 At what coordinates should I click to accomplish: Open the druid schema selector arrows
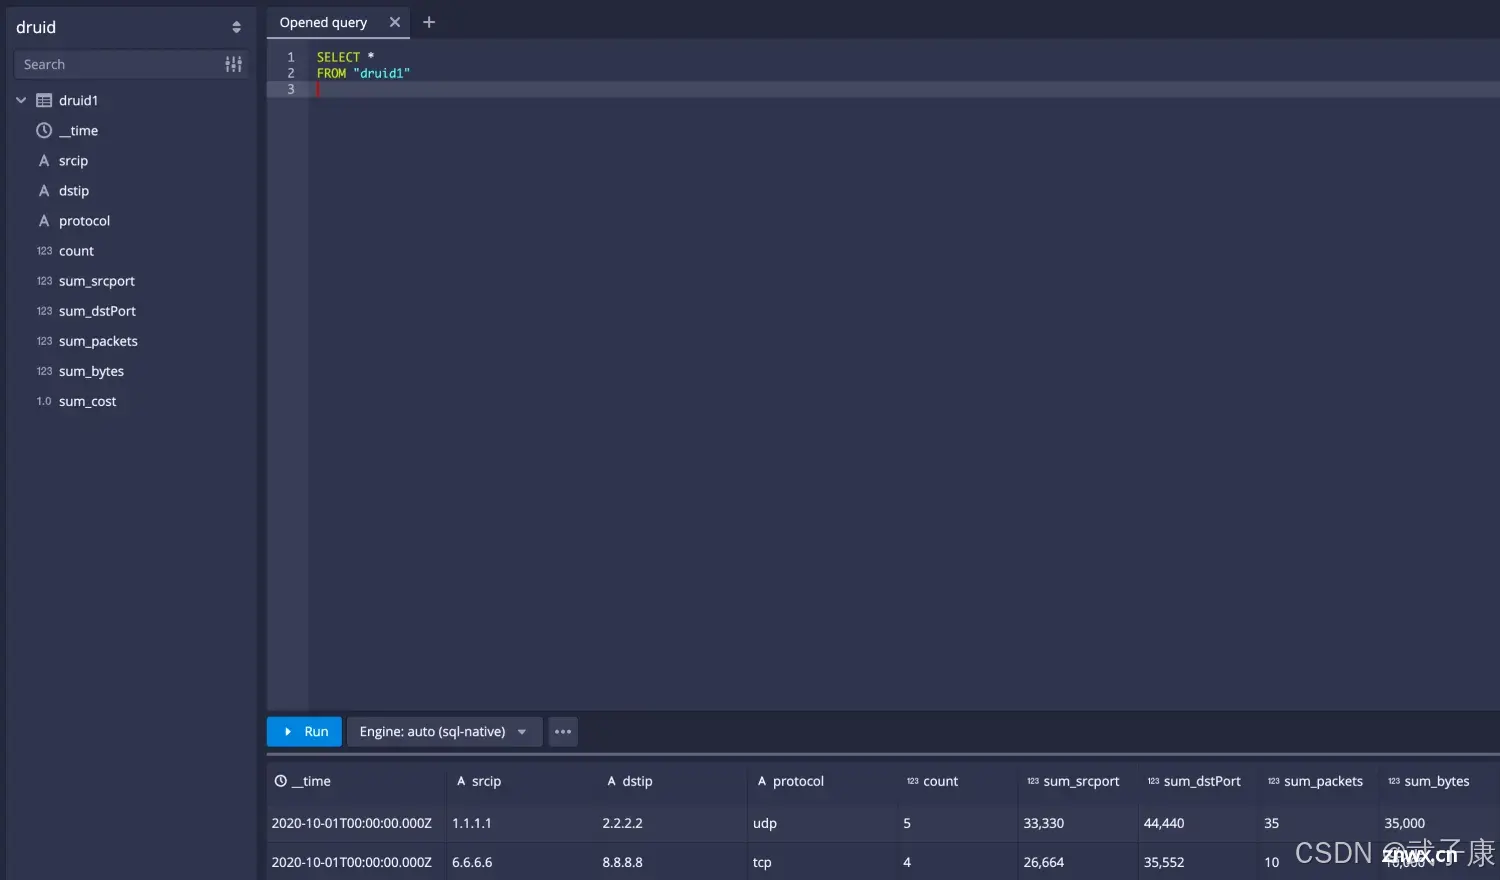236,27
